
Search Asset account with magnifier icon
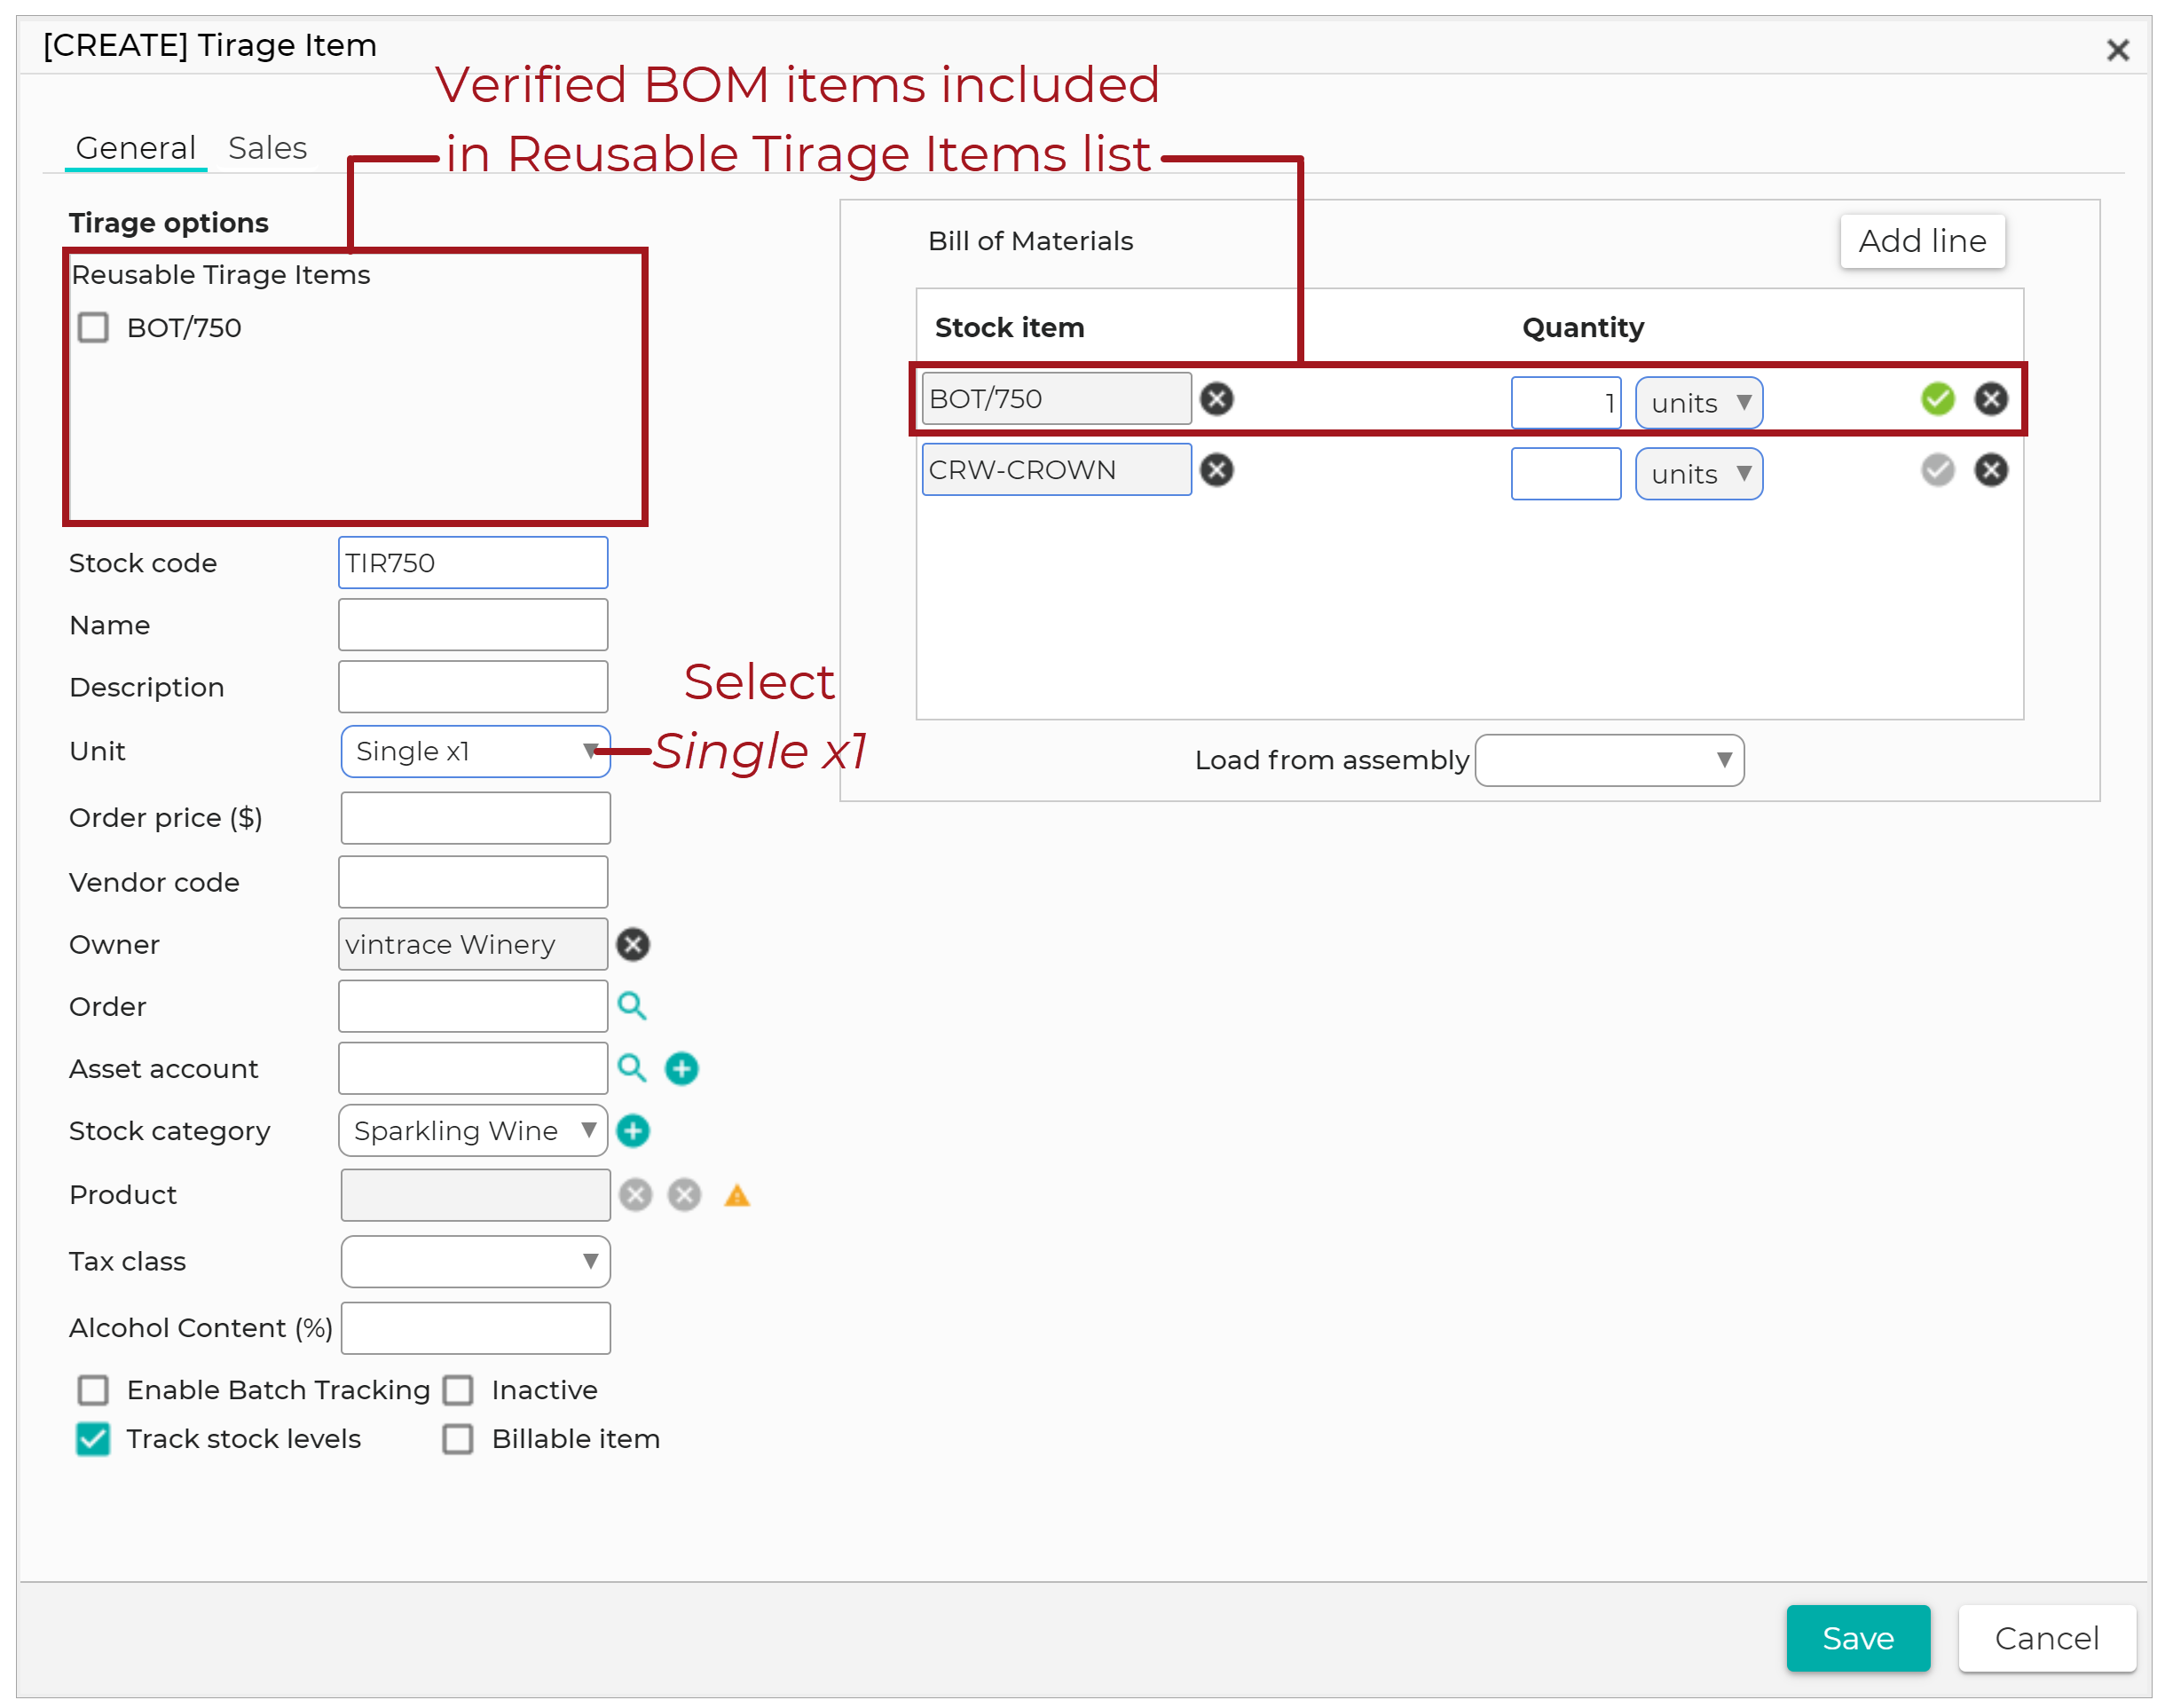pyautogui.click(x=631, y=1068)
